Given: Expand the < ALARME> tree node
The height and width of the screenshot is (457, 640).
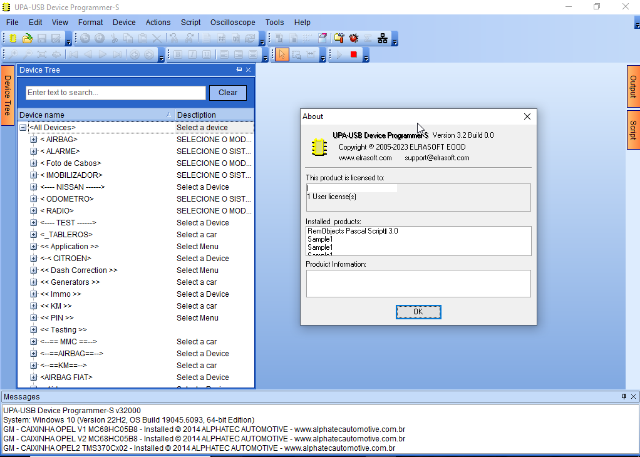Looking at the screenshot, I should 33,151.
